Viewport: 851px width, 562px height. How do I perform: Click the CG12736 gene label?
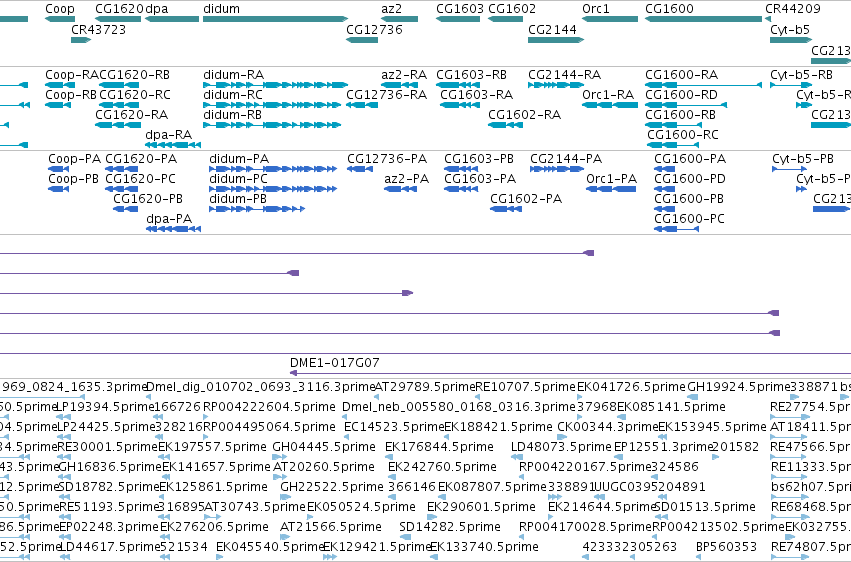[x=374, y=30]
